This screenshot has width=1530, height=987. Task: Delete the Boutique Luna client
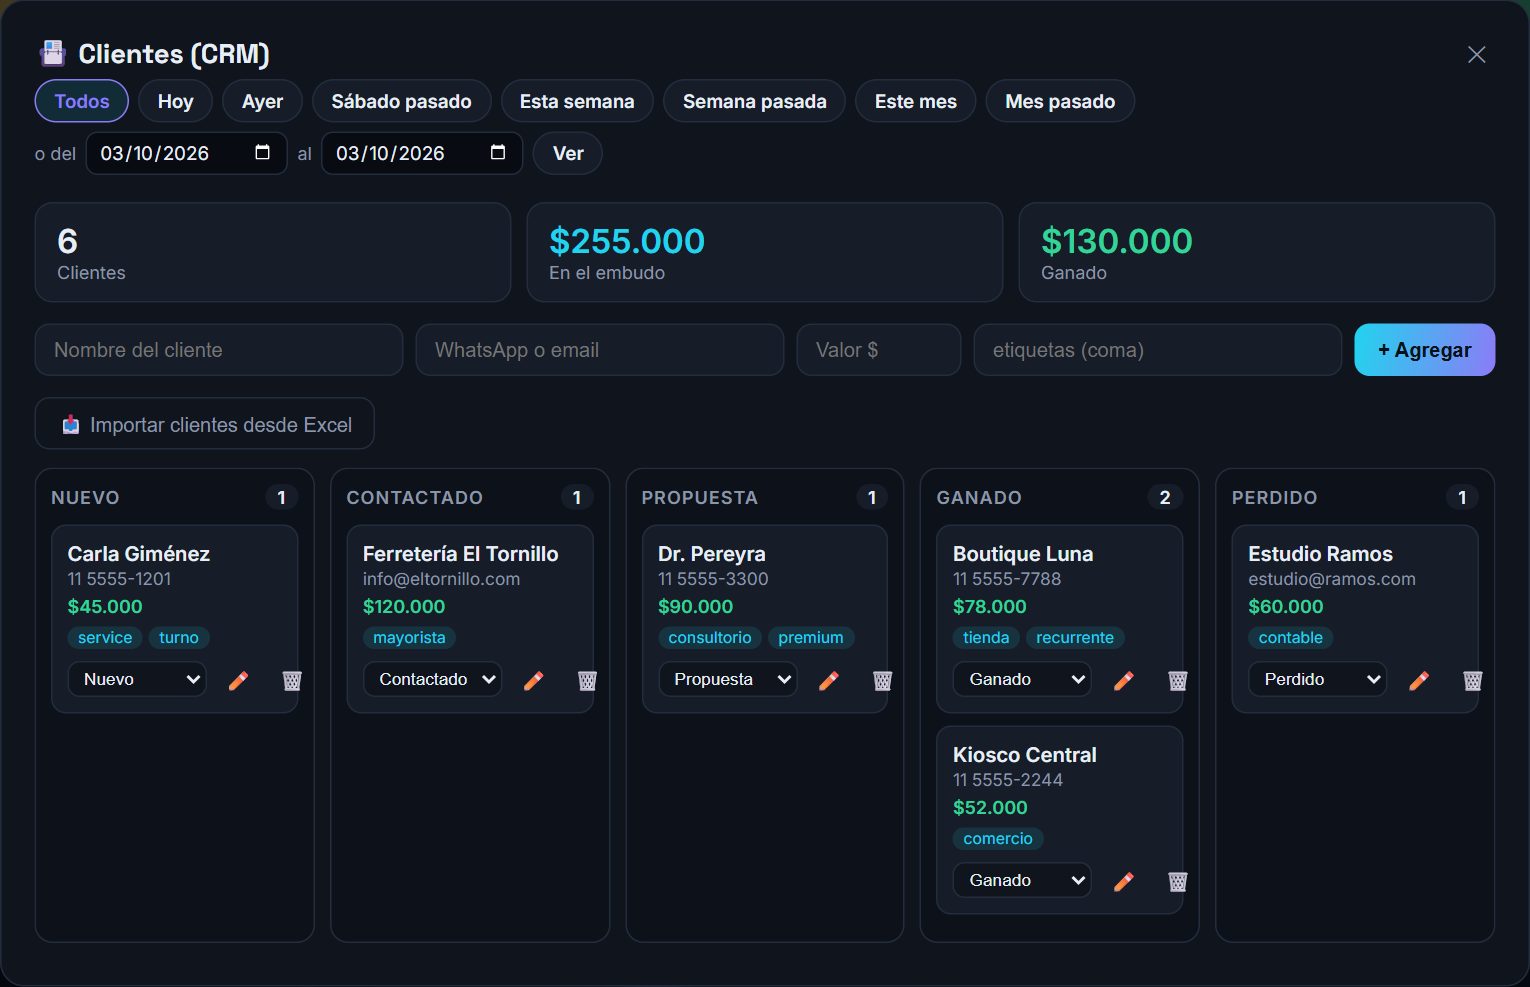(1178, 680)
